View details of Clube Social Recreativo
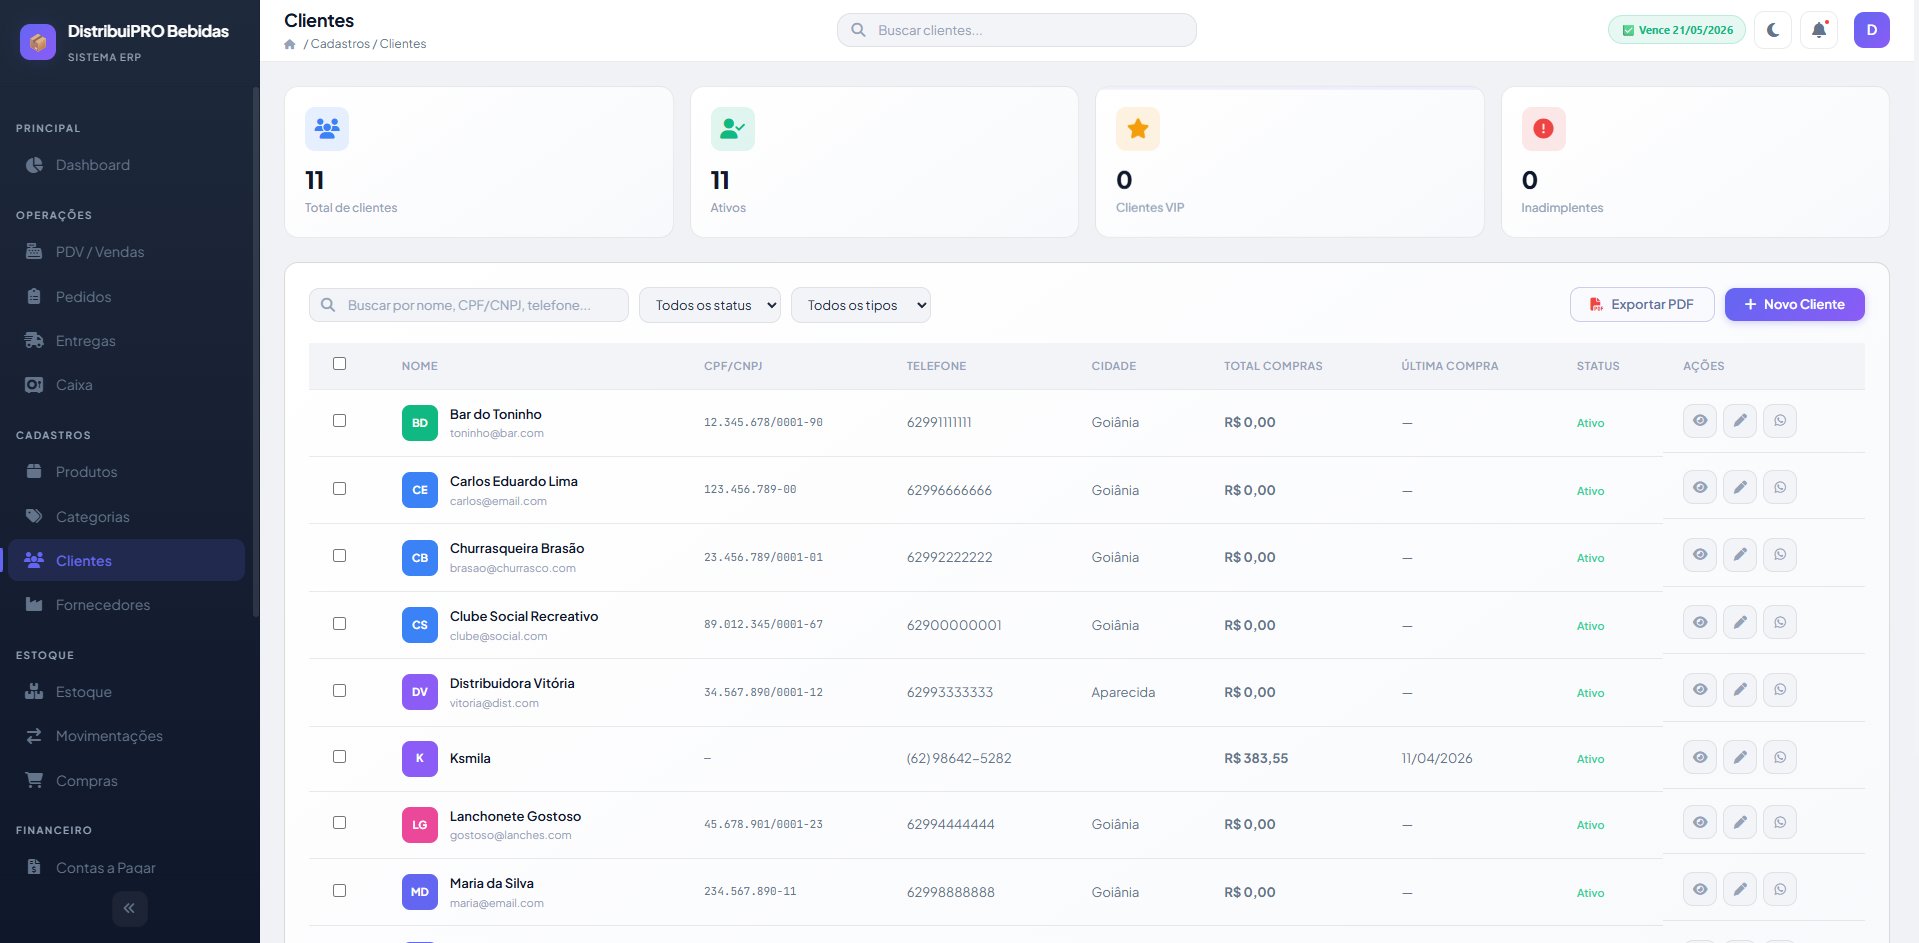The image size is (1919, 943). pos(1700,623)
